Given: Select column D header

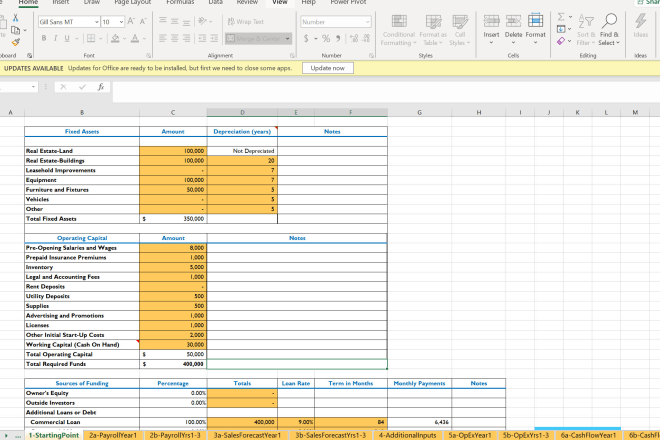Looking at the screenshot, I should [x=242, y=112].
